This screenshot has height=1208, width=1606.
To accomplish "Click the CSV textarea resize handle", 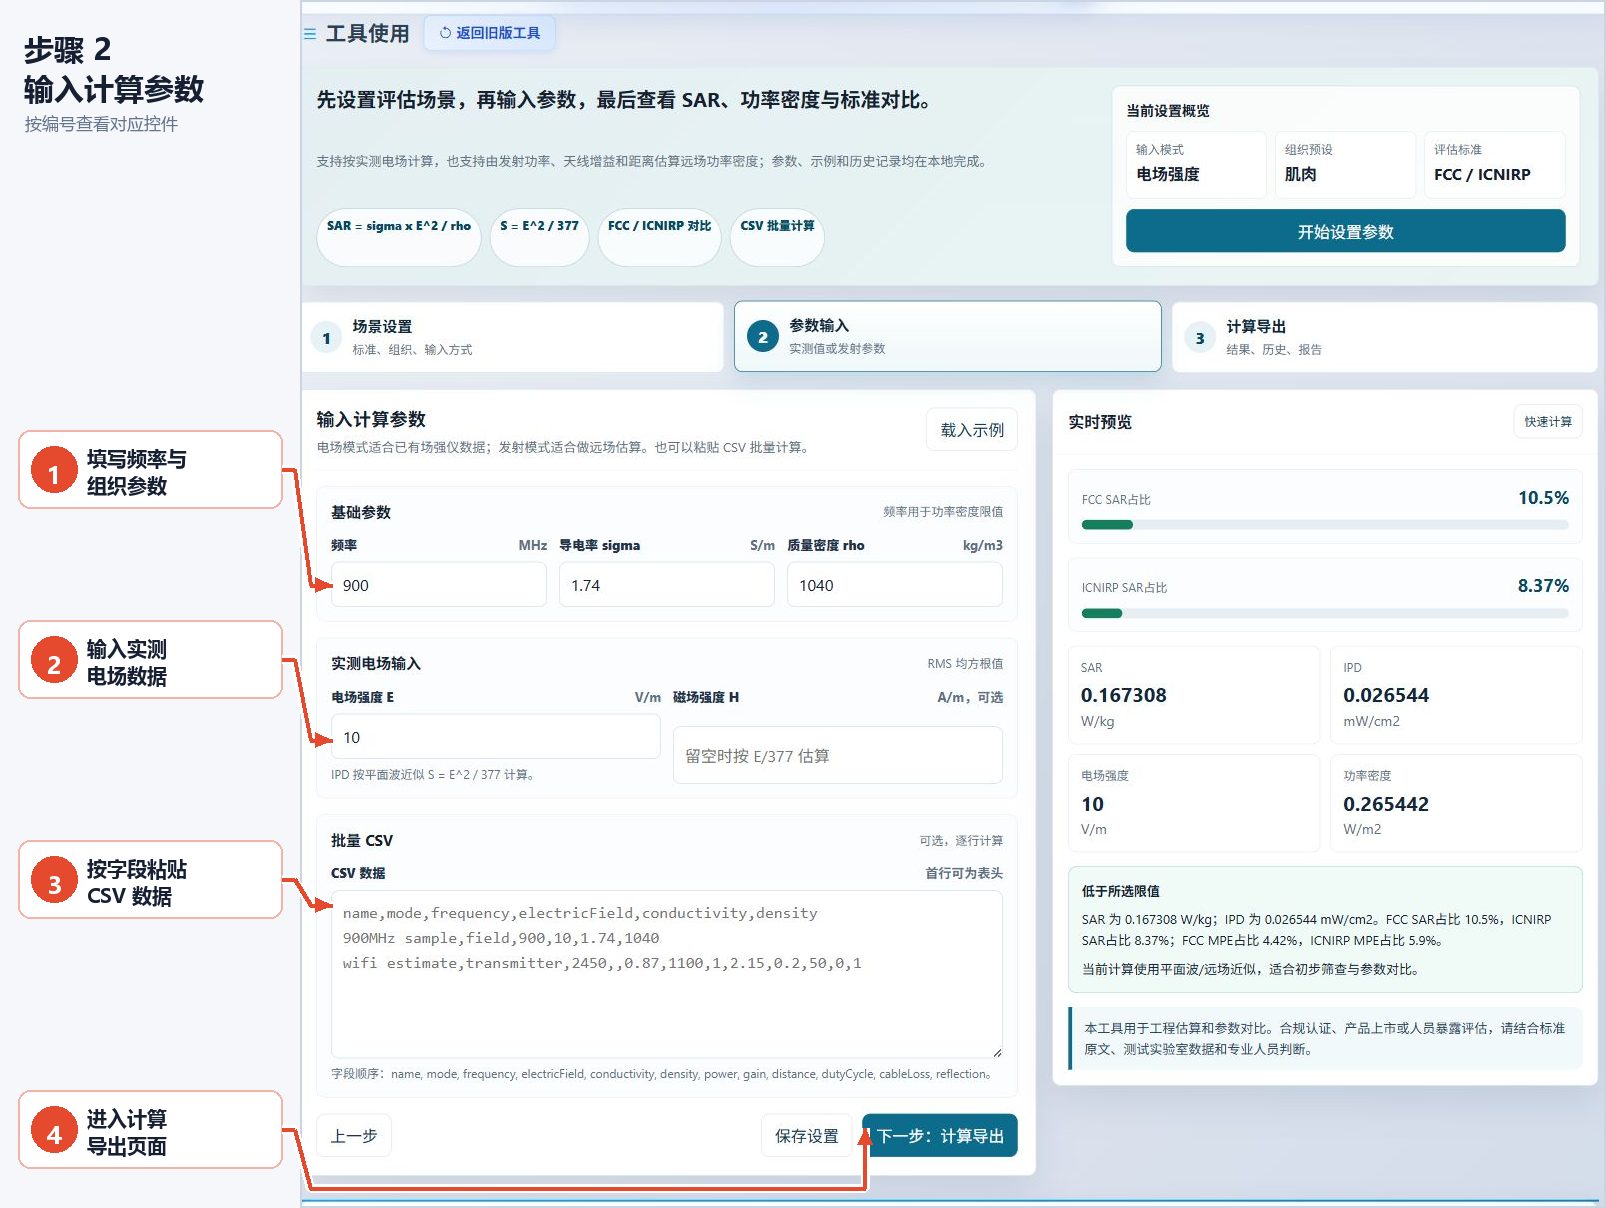I will [x=997, y=1052].
